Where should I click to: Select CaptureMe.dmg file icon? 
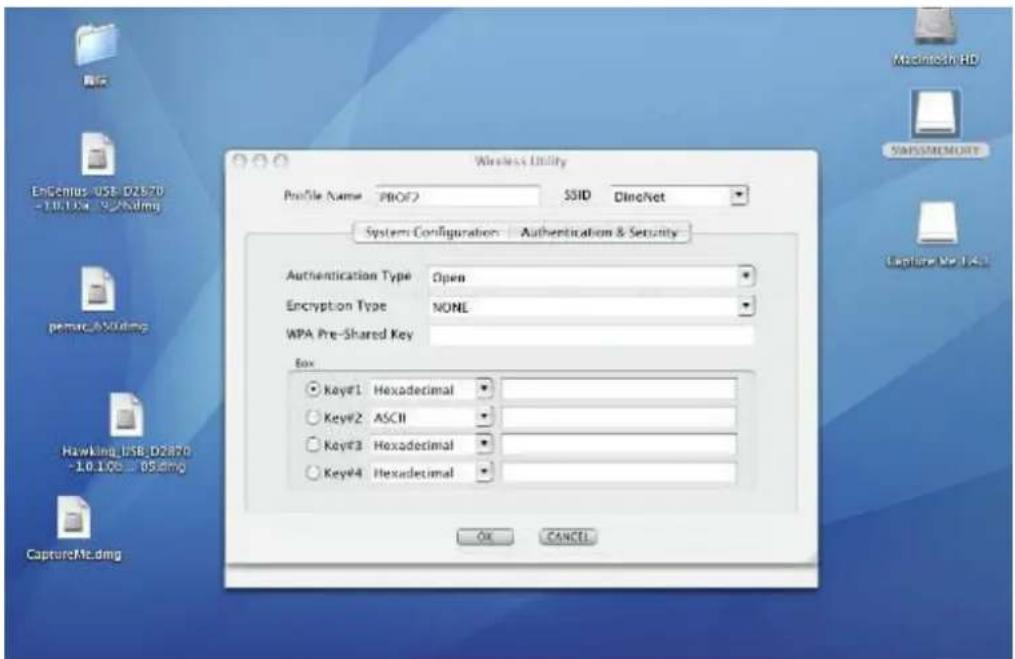pos(73,517)
